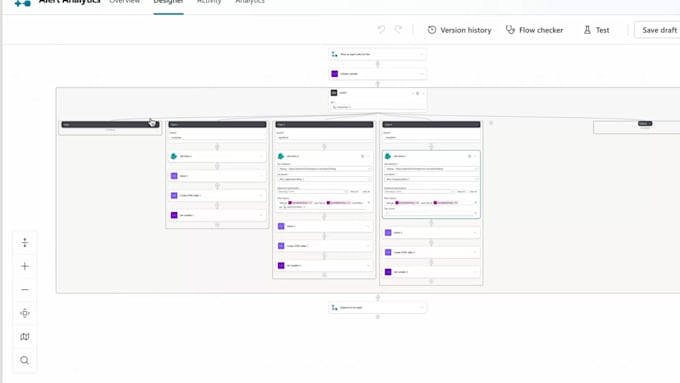The height and width of the screenshot is (383, 680).
Task: Open Set variable in second case
Action: (217, 215)
